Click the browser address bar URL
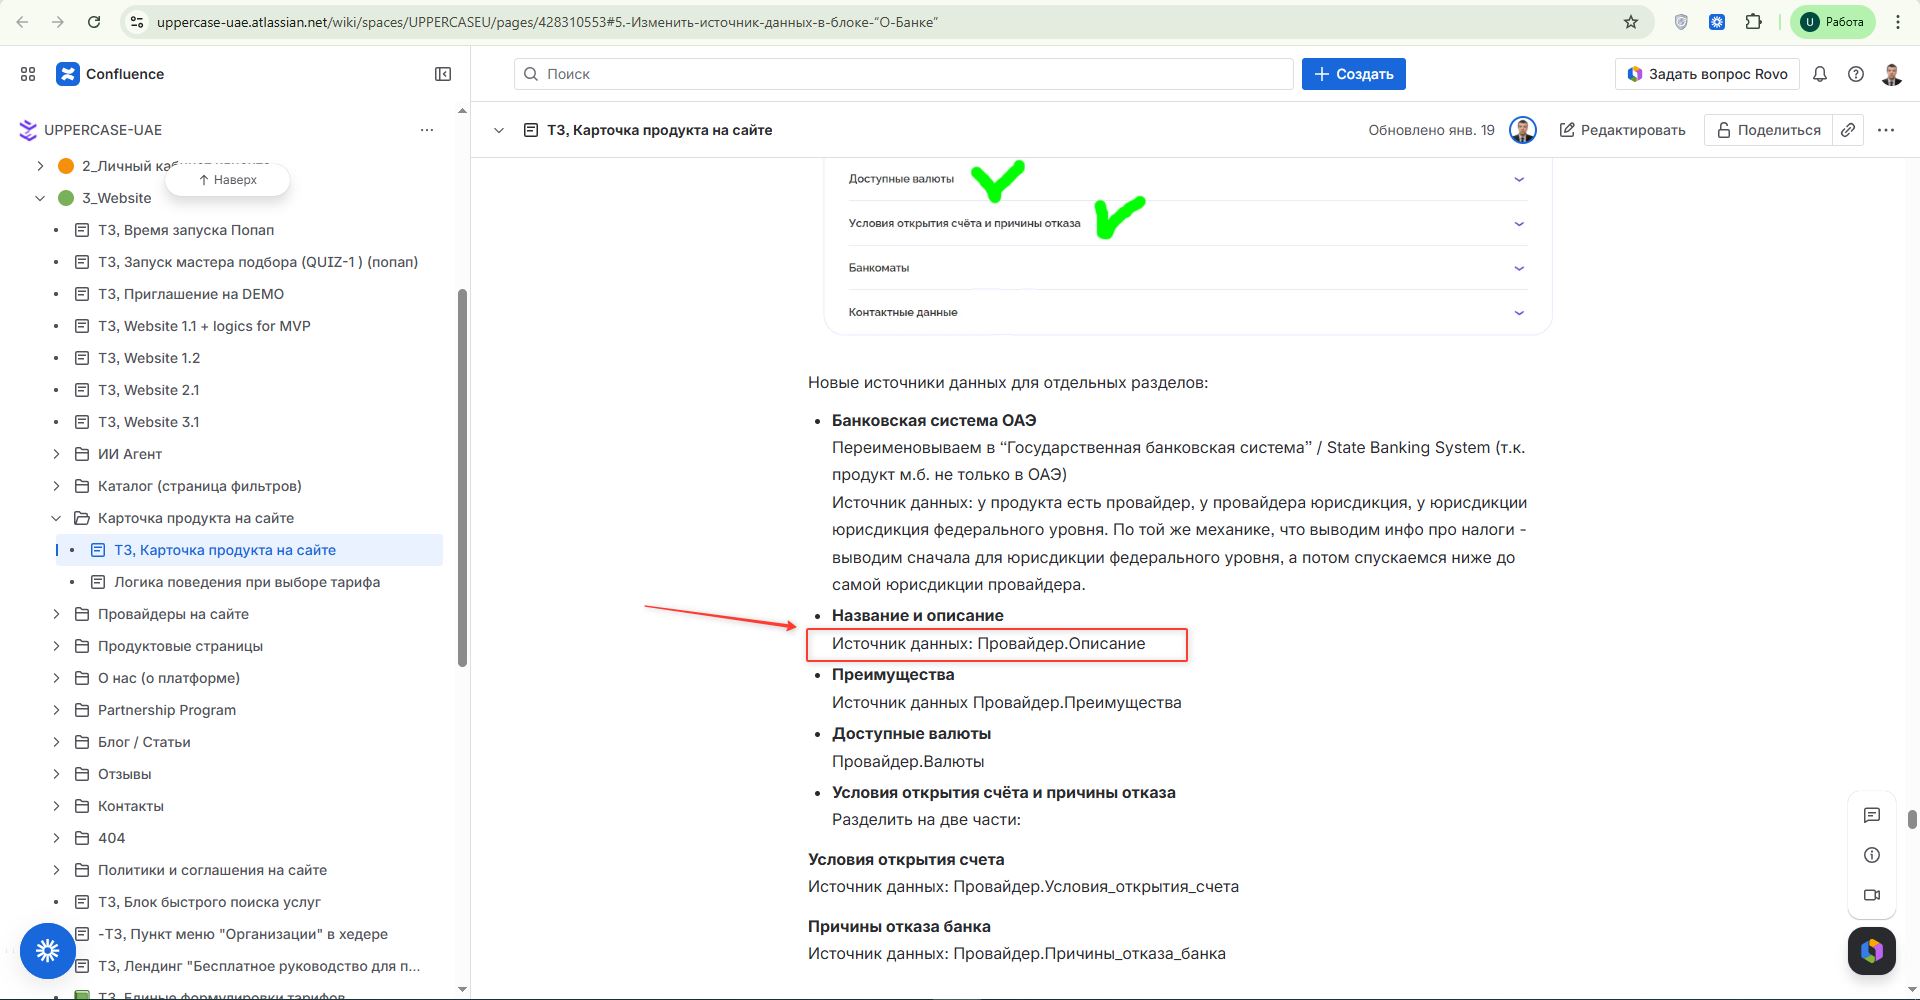This screenshot has height=1000, width=1920. pos(547,22)
